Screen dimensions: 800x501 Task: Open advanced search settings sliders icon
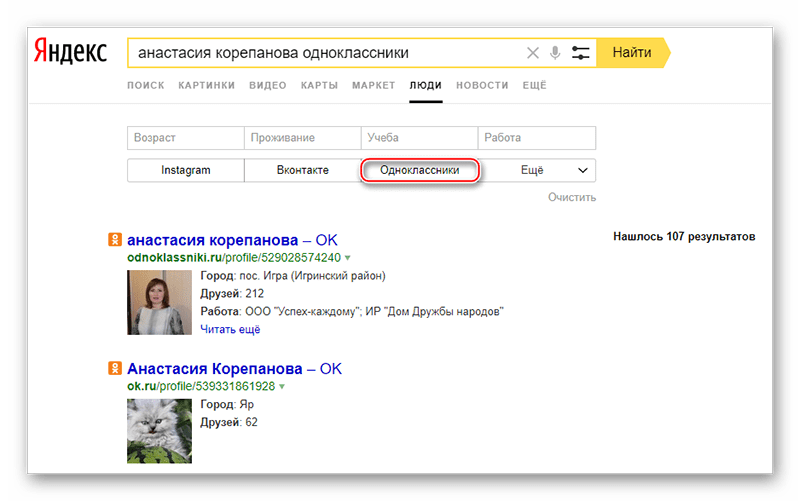click(581, 53)
